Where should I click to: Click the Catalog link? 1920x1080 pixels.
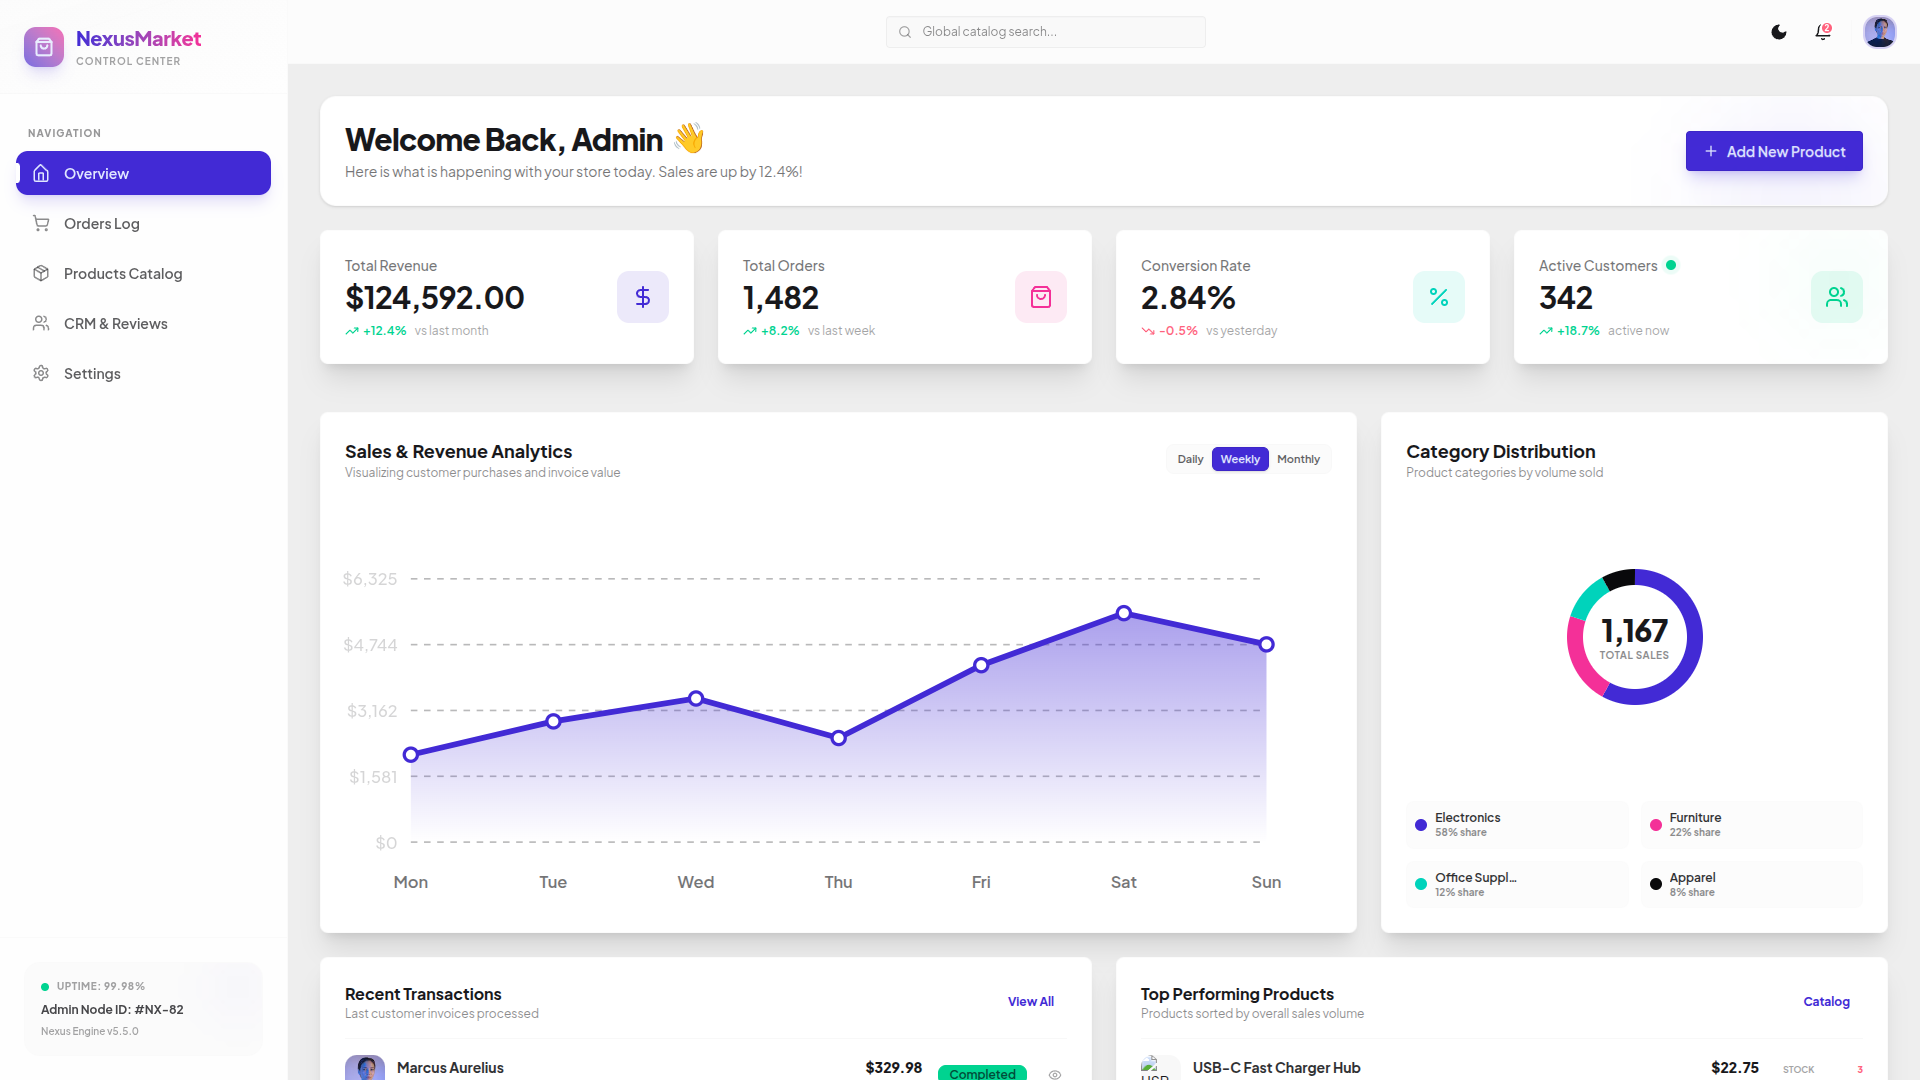coord(1826,1001)
